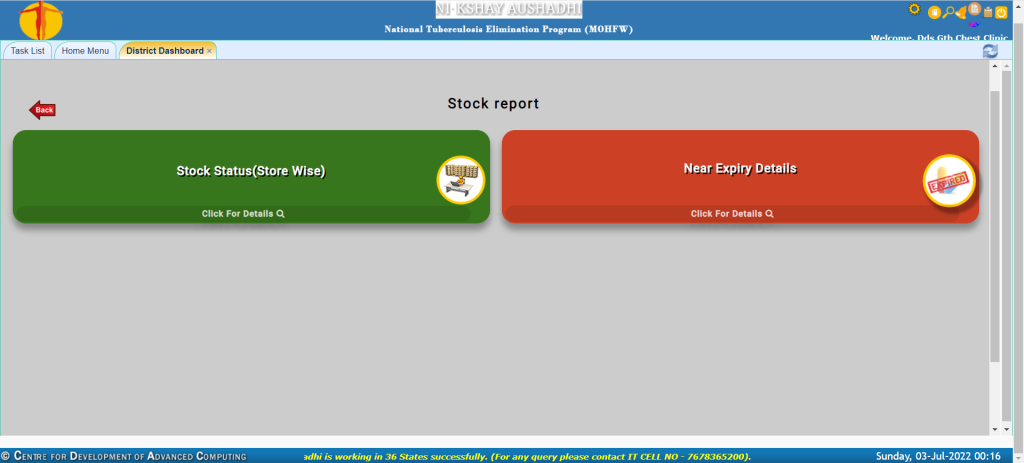View notifications via the orange bell icon

[961, 12]
